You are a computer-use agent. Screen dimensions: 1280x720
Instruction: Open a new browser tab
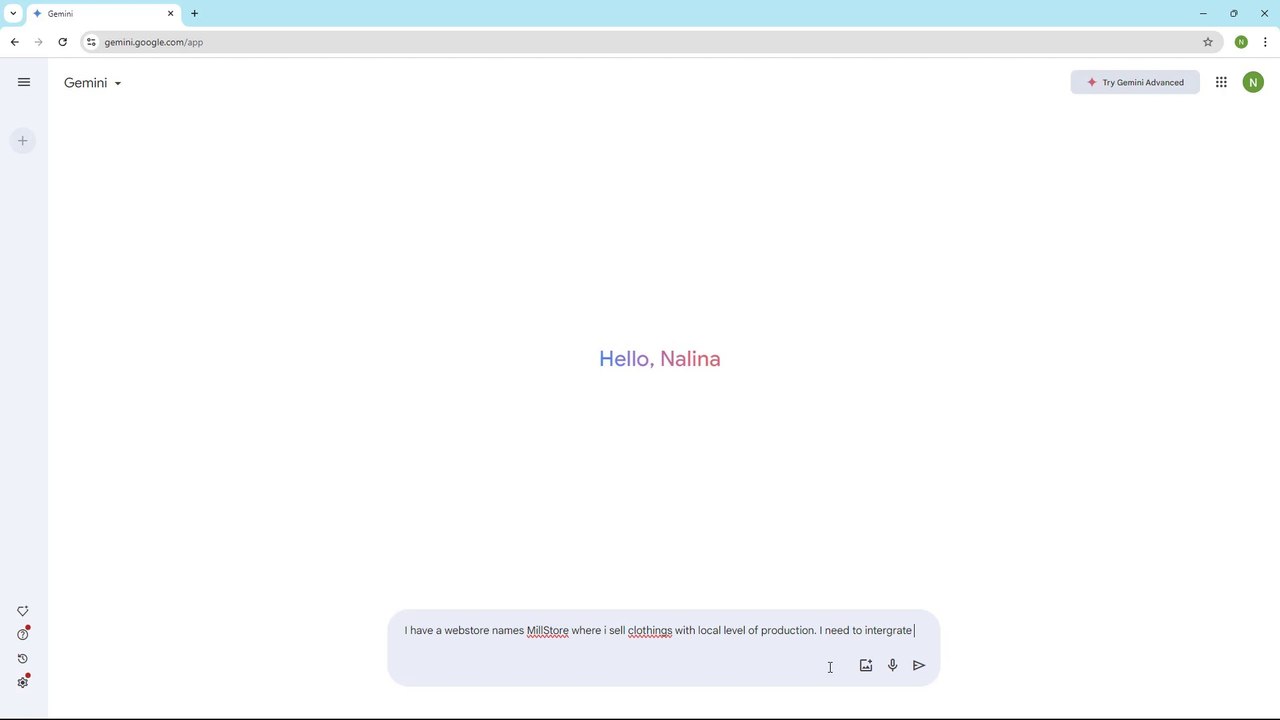point(194,14)
